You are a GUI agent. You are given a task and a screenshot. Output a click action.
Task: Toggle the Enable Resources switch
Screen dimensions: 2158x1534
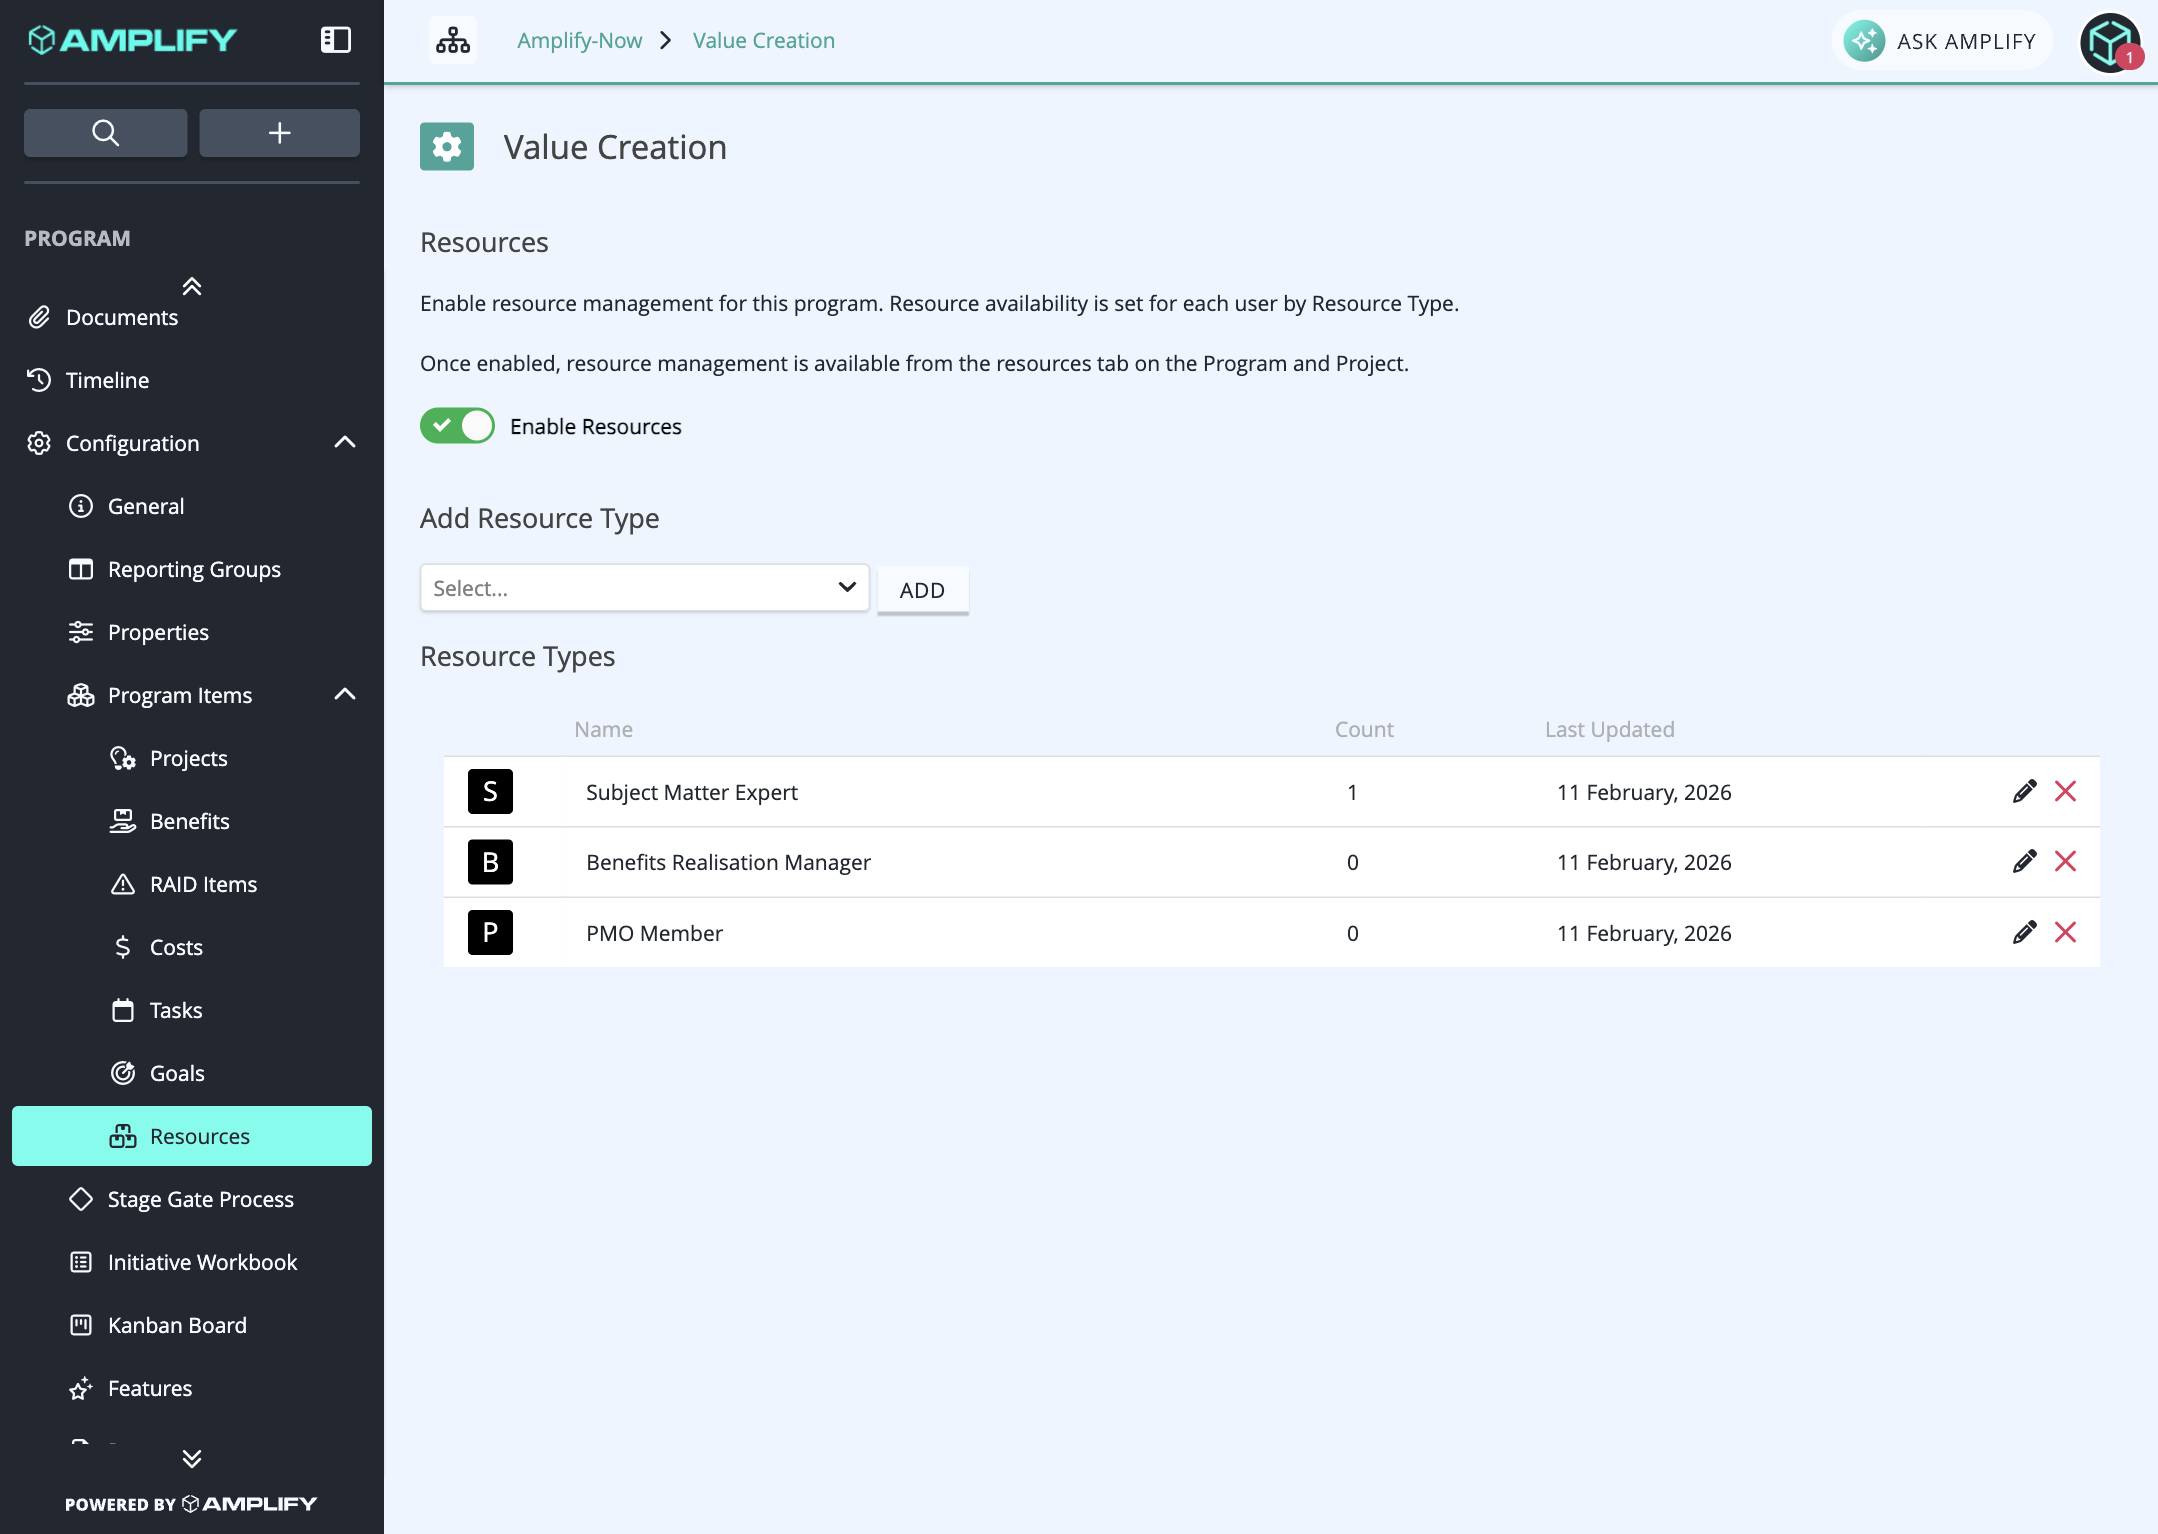[x=457, y=425]
